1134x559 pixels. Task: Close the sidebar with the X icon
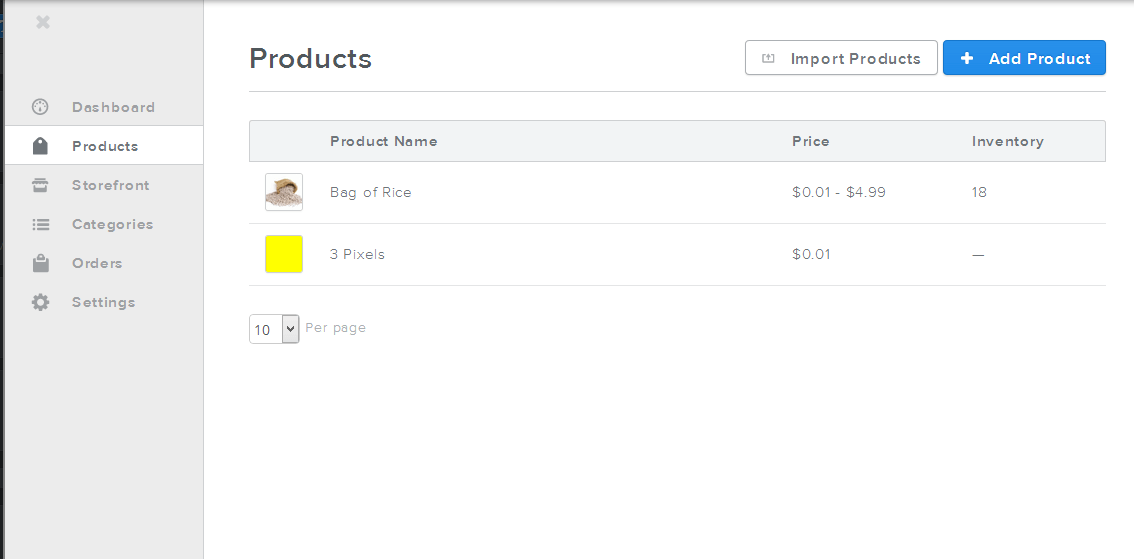(43, 22)
